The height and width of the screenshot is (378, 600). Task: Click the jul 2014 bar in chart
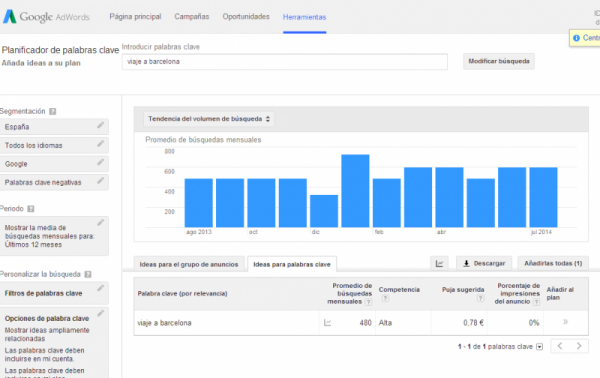pos(543,197)
